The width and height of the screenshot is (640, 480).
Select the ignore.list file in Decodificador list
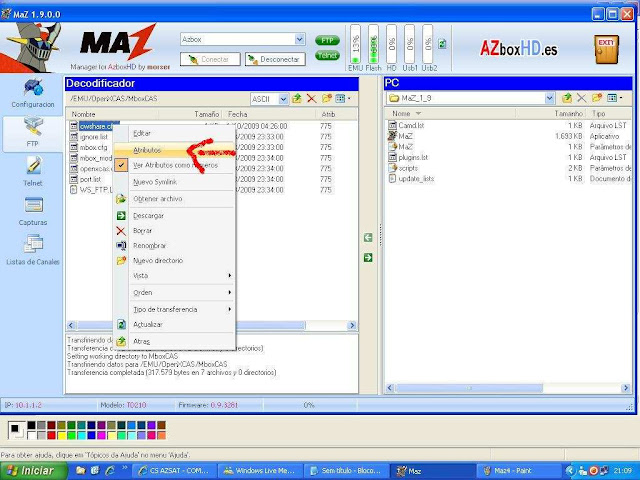(94, 137)
